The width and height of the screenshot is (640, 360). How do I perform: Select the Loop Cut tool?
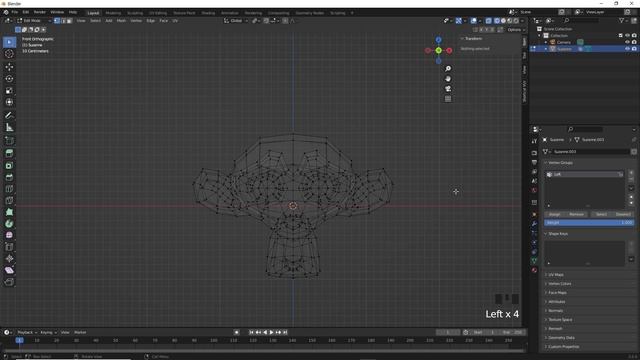tap(9, 189)
